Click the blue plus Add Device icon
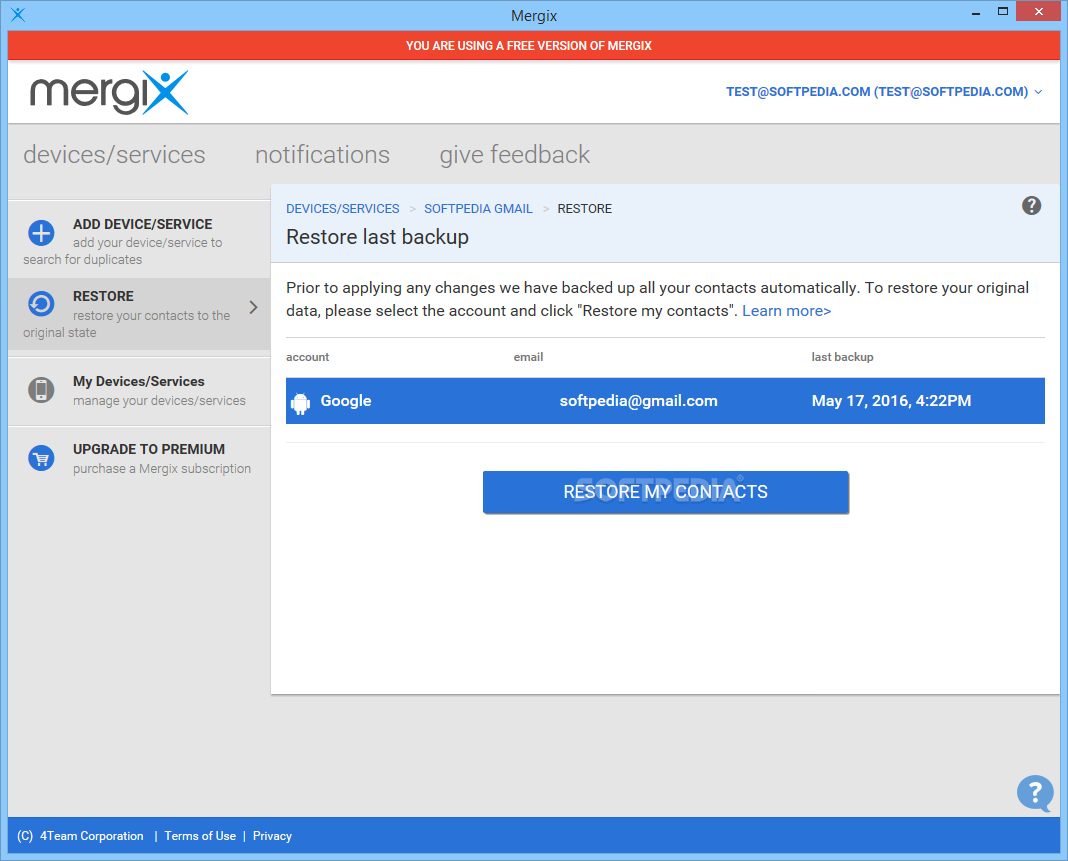This screenshot has height=861, width=1068. [41, 233]
